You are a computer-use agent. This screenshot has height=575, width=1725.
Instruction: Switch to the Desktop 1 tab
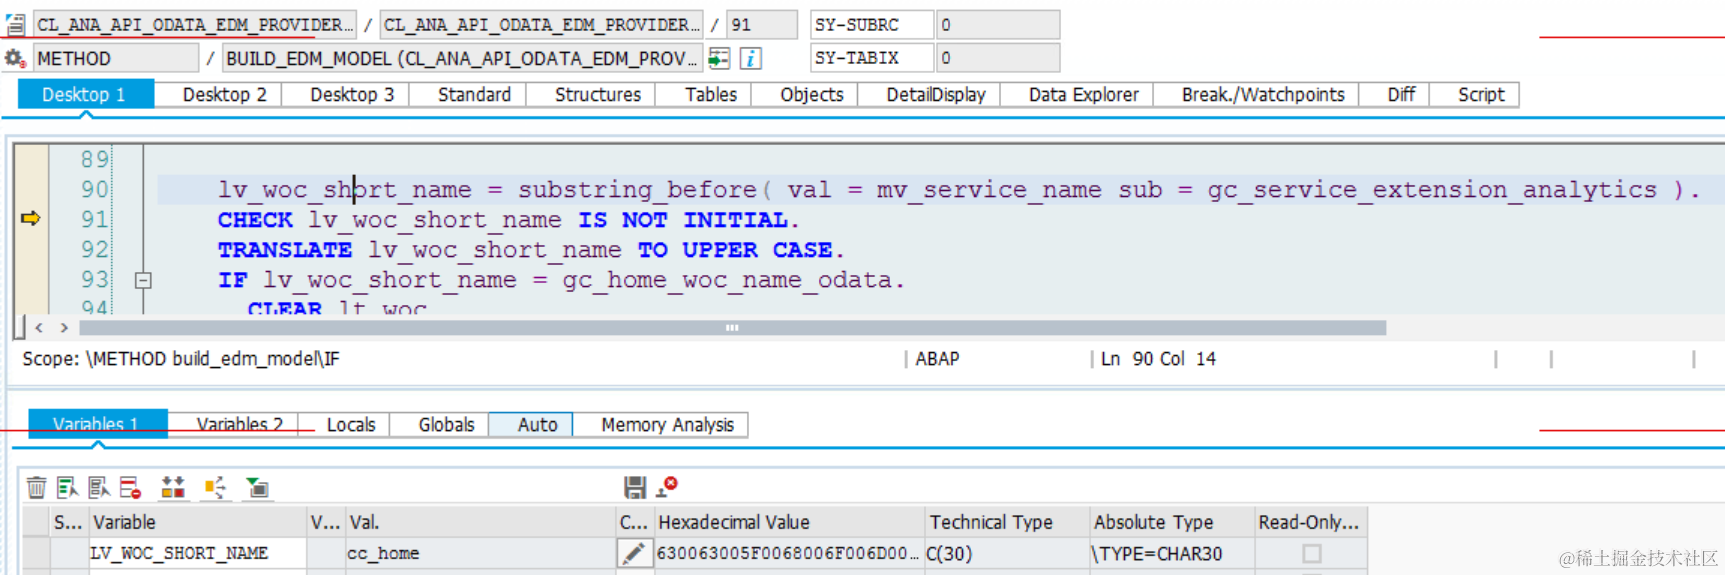tap(84, 94)
